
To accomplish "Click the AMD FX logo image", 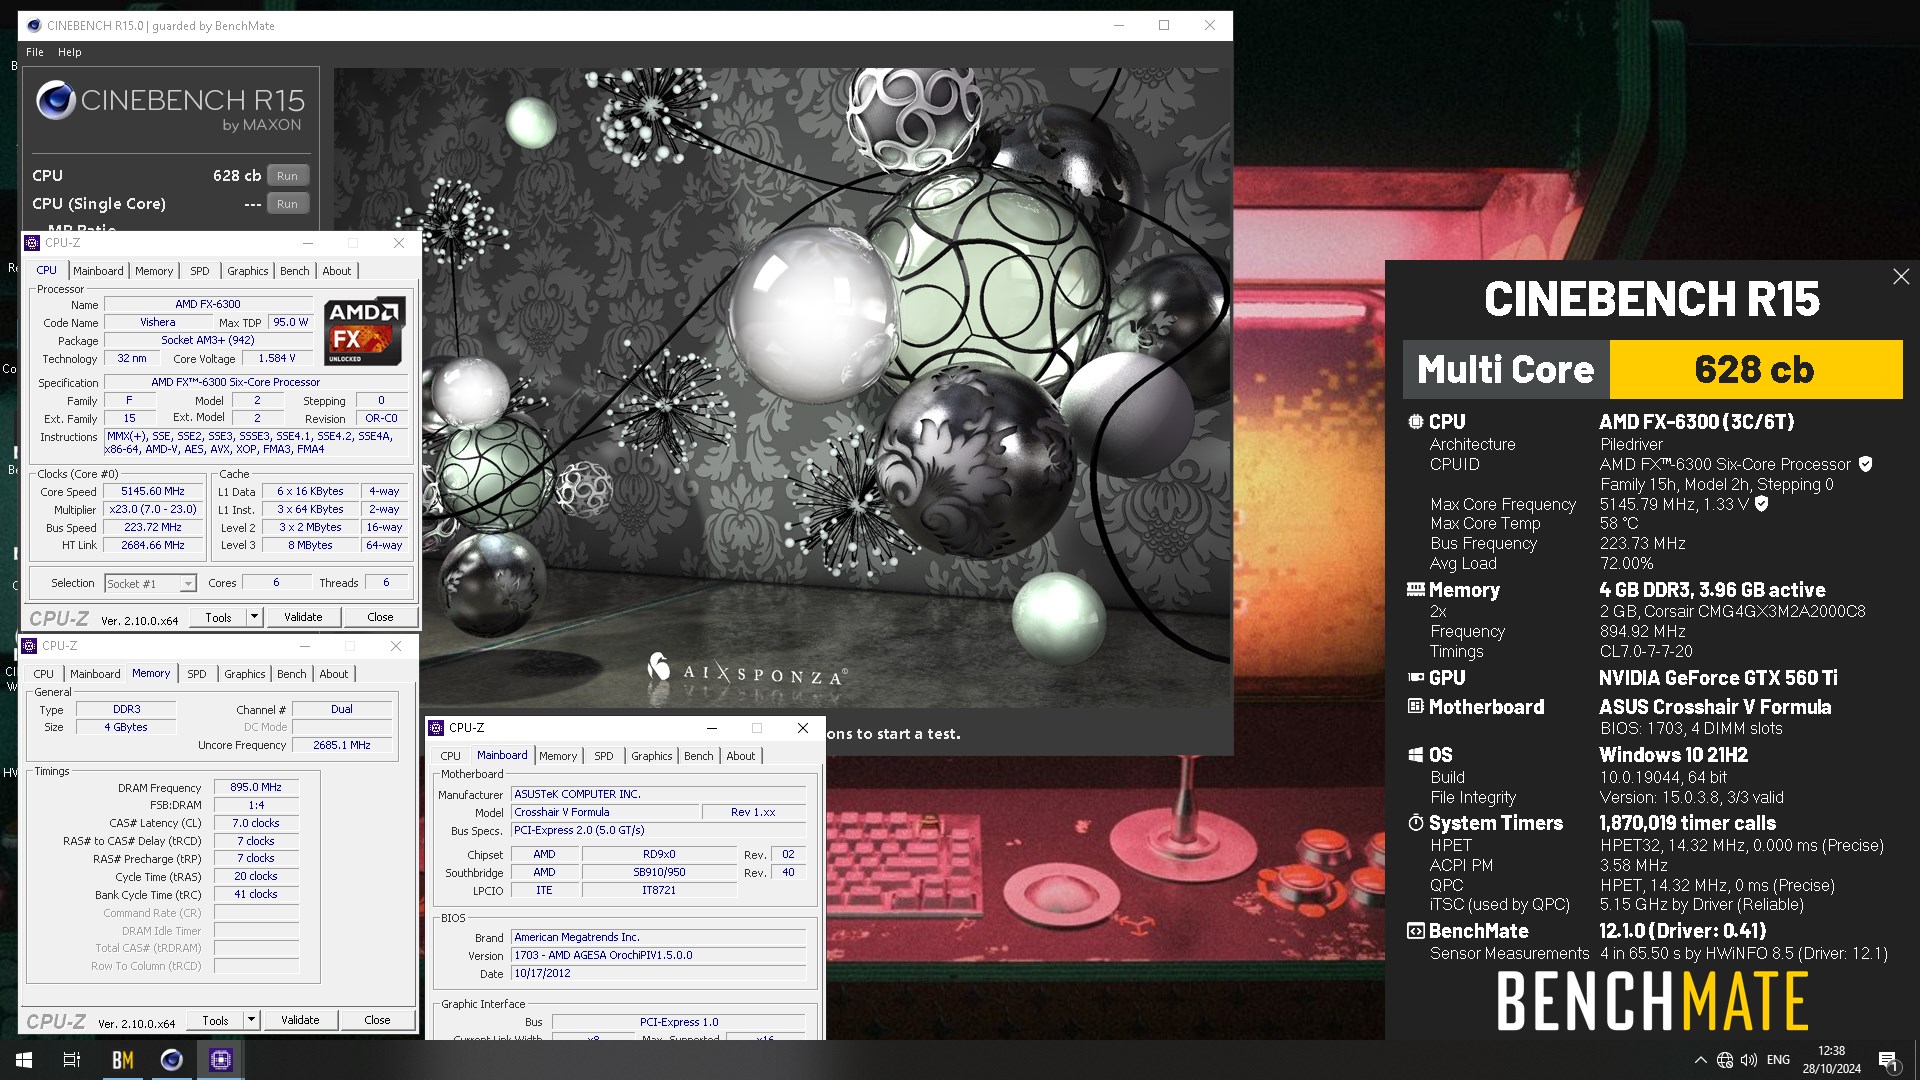I will (x=365, y=330).
